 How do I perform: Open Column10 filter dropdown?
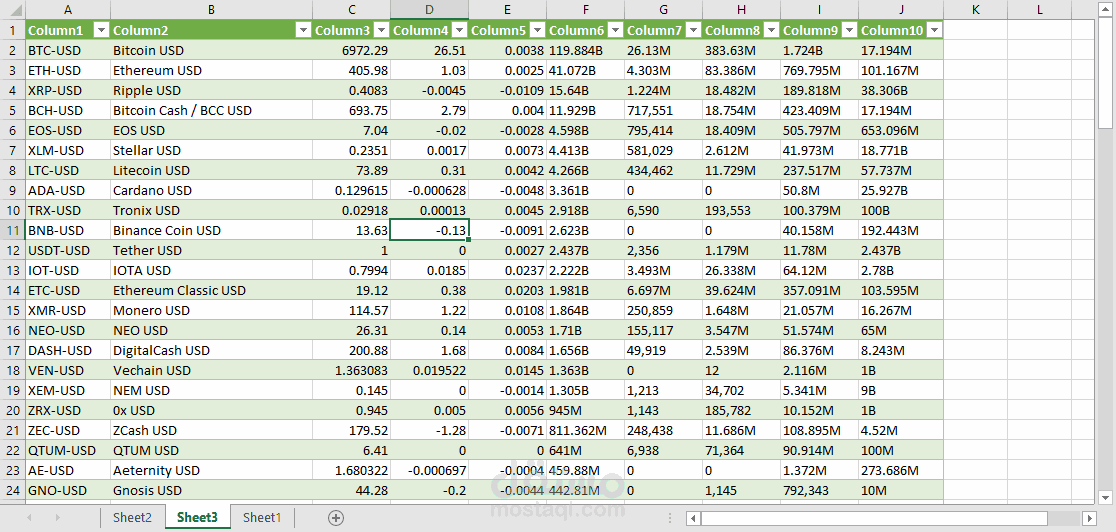935,30
